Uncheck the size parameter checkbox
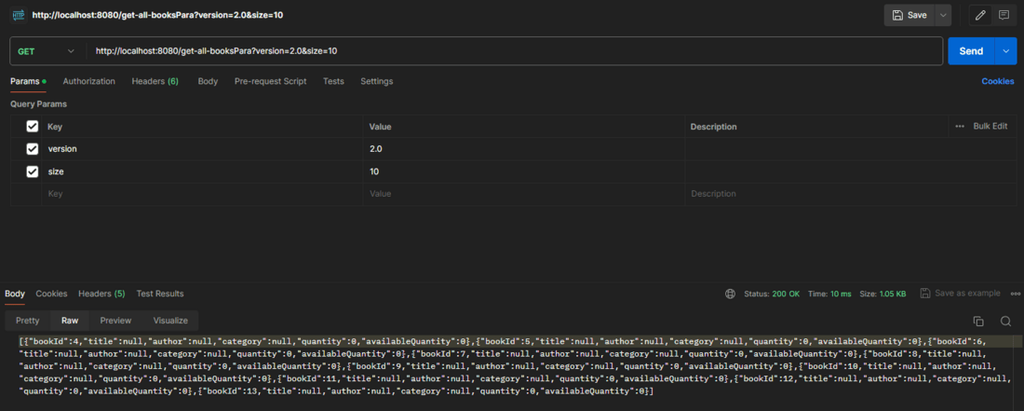Image resolution: width=1024 pixels, height=411 pixels. [32, 171]
